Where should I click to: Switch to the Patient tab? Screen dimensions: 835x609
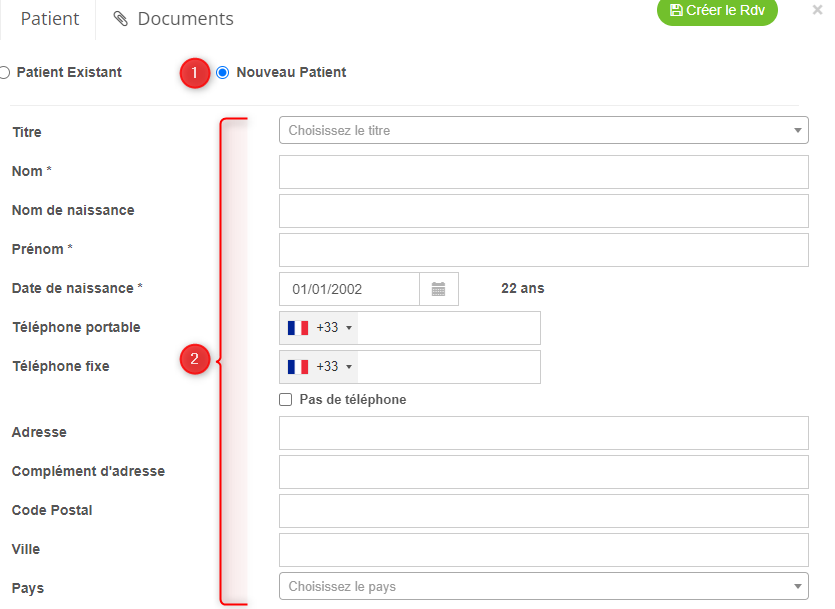pos(49,19)
